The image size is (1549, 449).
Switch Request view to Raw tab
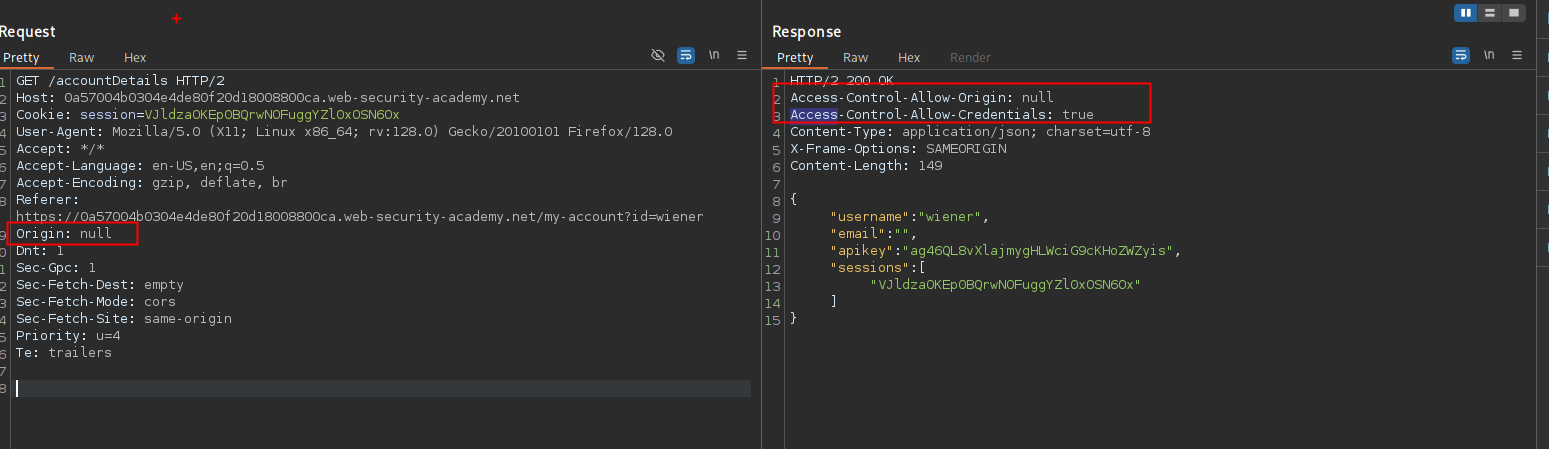click(x=82, y=58)
